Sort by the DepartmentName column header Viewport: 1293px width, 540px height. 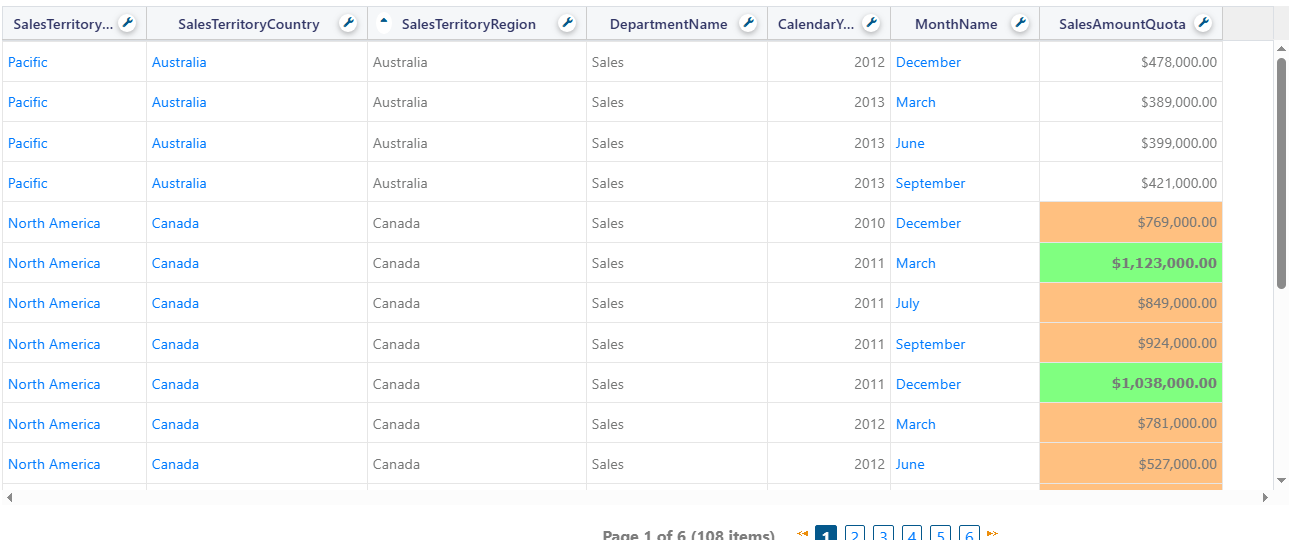668,24
